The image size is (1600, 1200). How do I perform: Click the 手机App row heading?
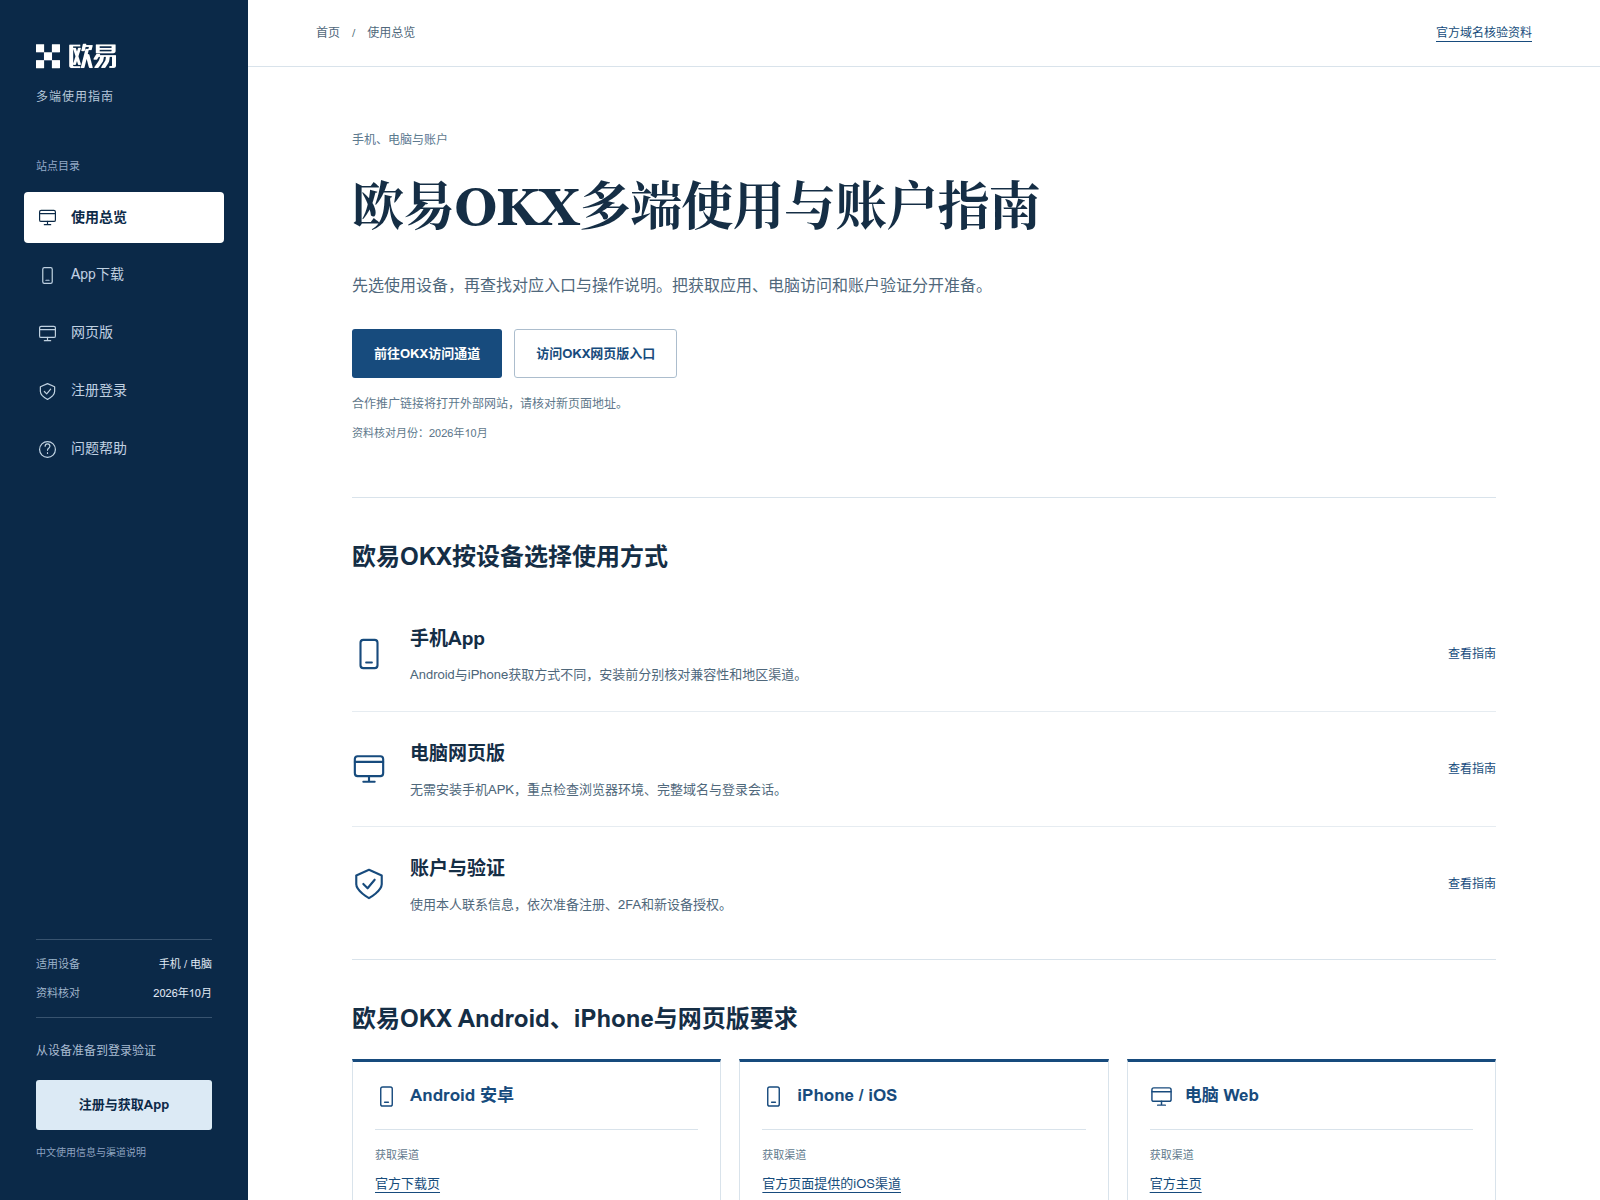coord(447,638)
